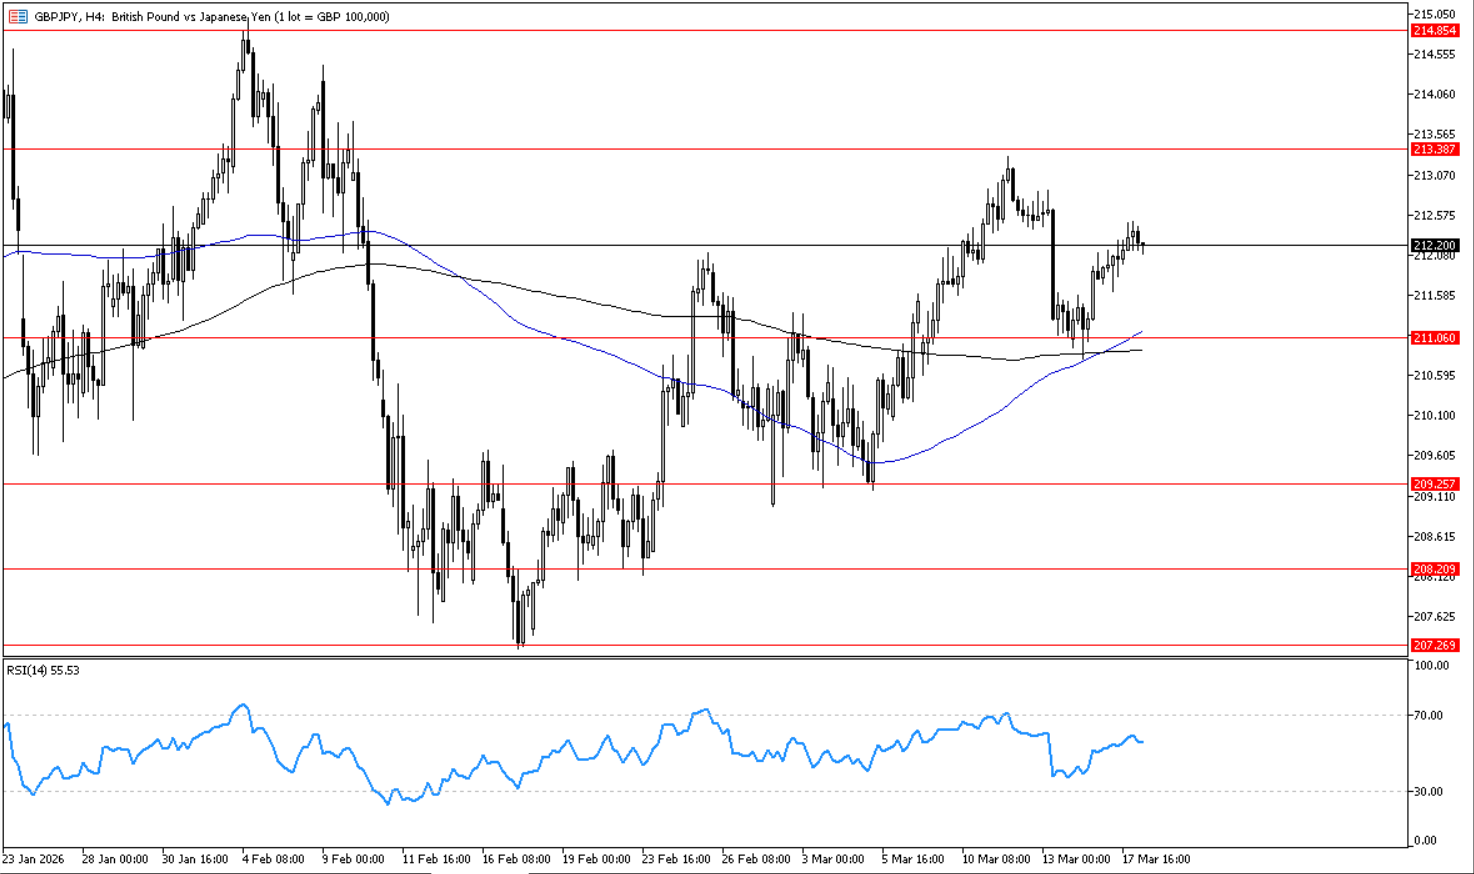Click the 215.050 price scale value
Viewport: 1474px width, 874px height.
coord(1434,14)
